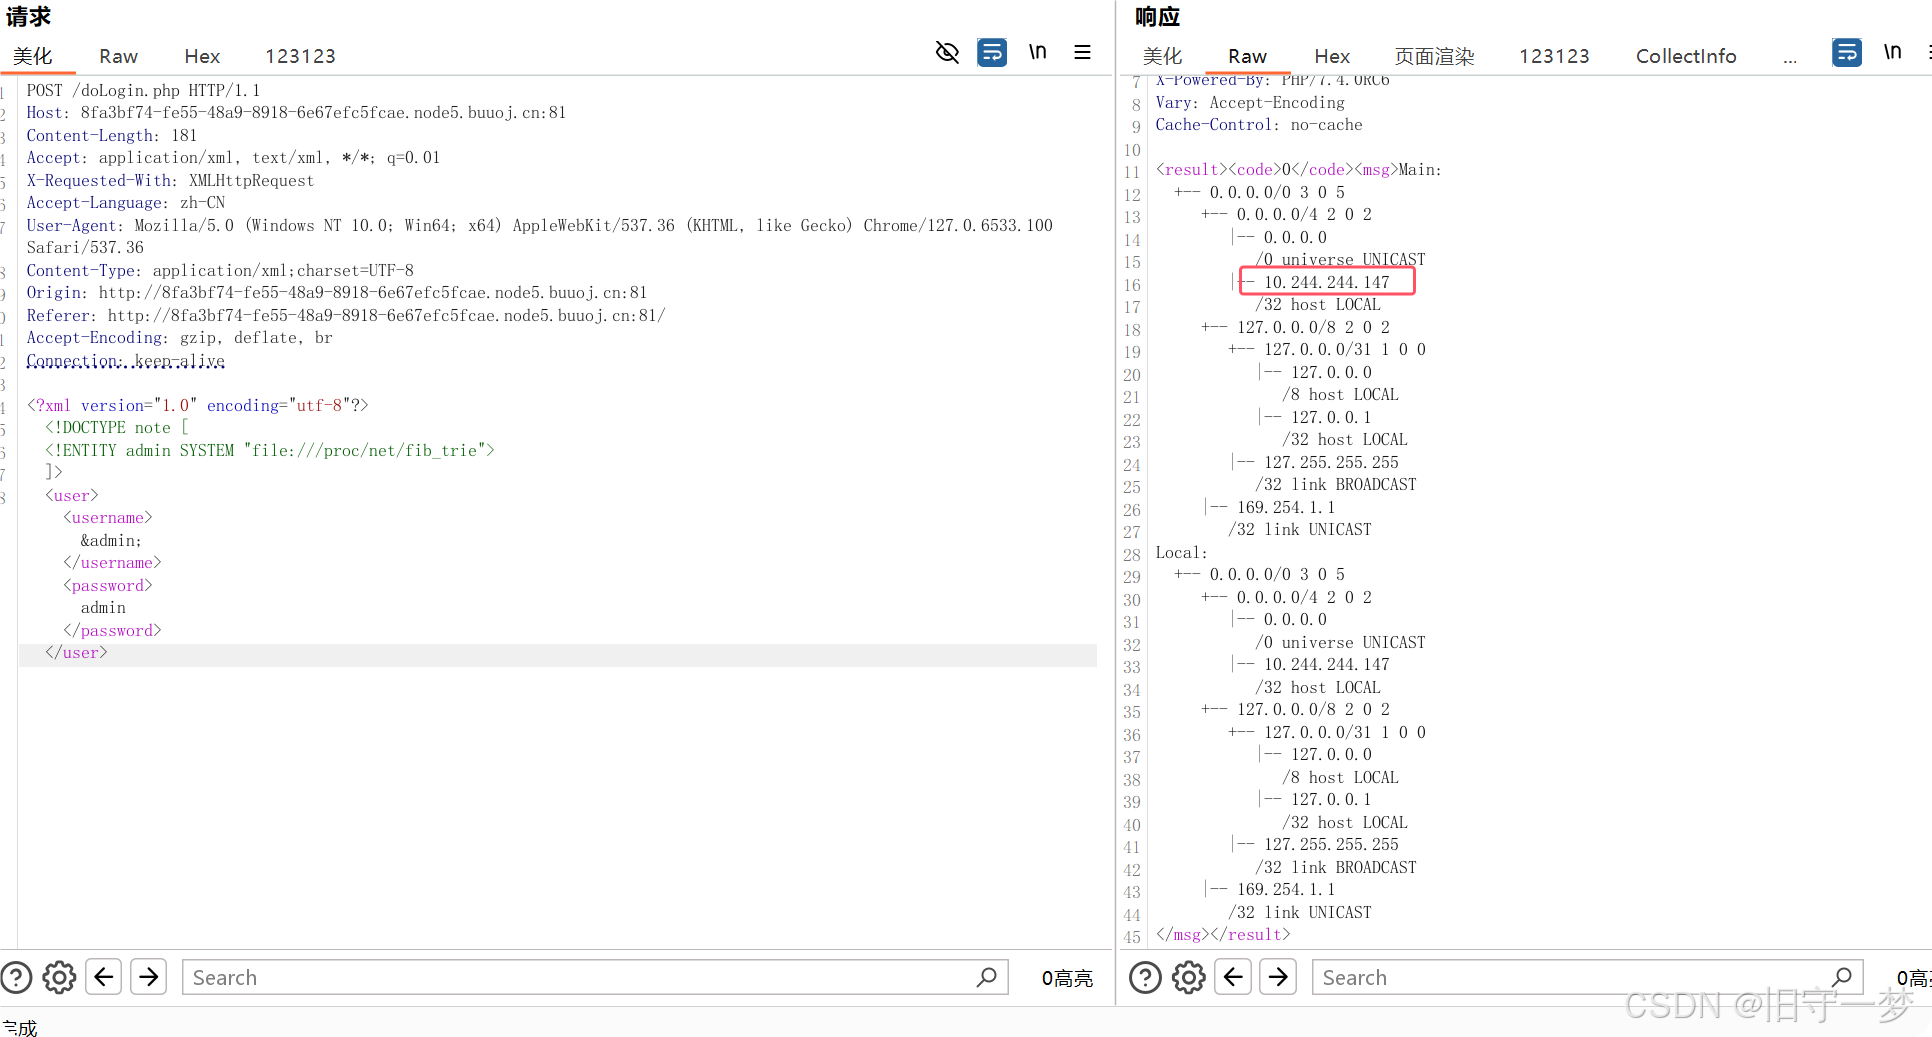Viewport: 1932px width, 1037px height.
Task: Toggle the eye-slash hide icon in request panel
Action: (946, 52)
